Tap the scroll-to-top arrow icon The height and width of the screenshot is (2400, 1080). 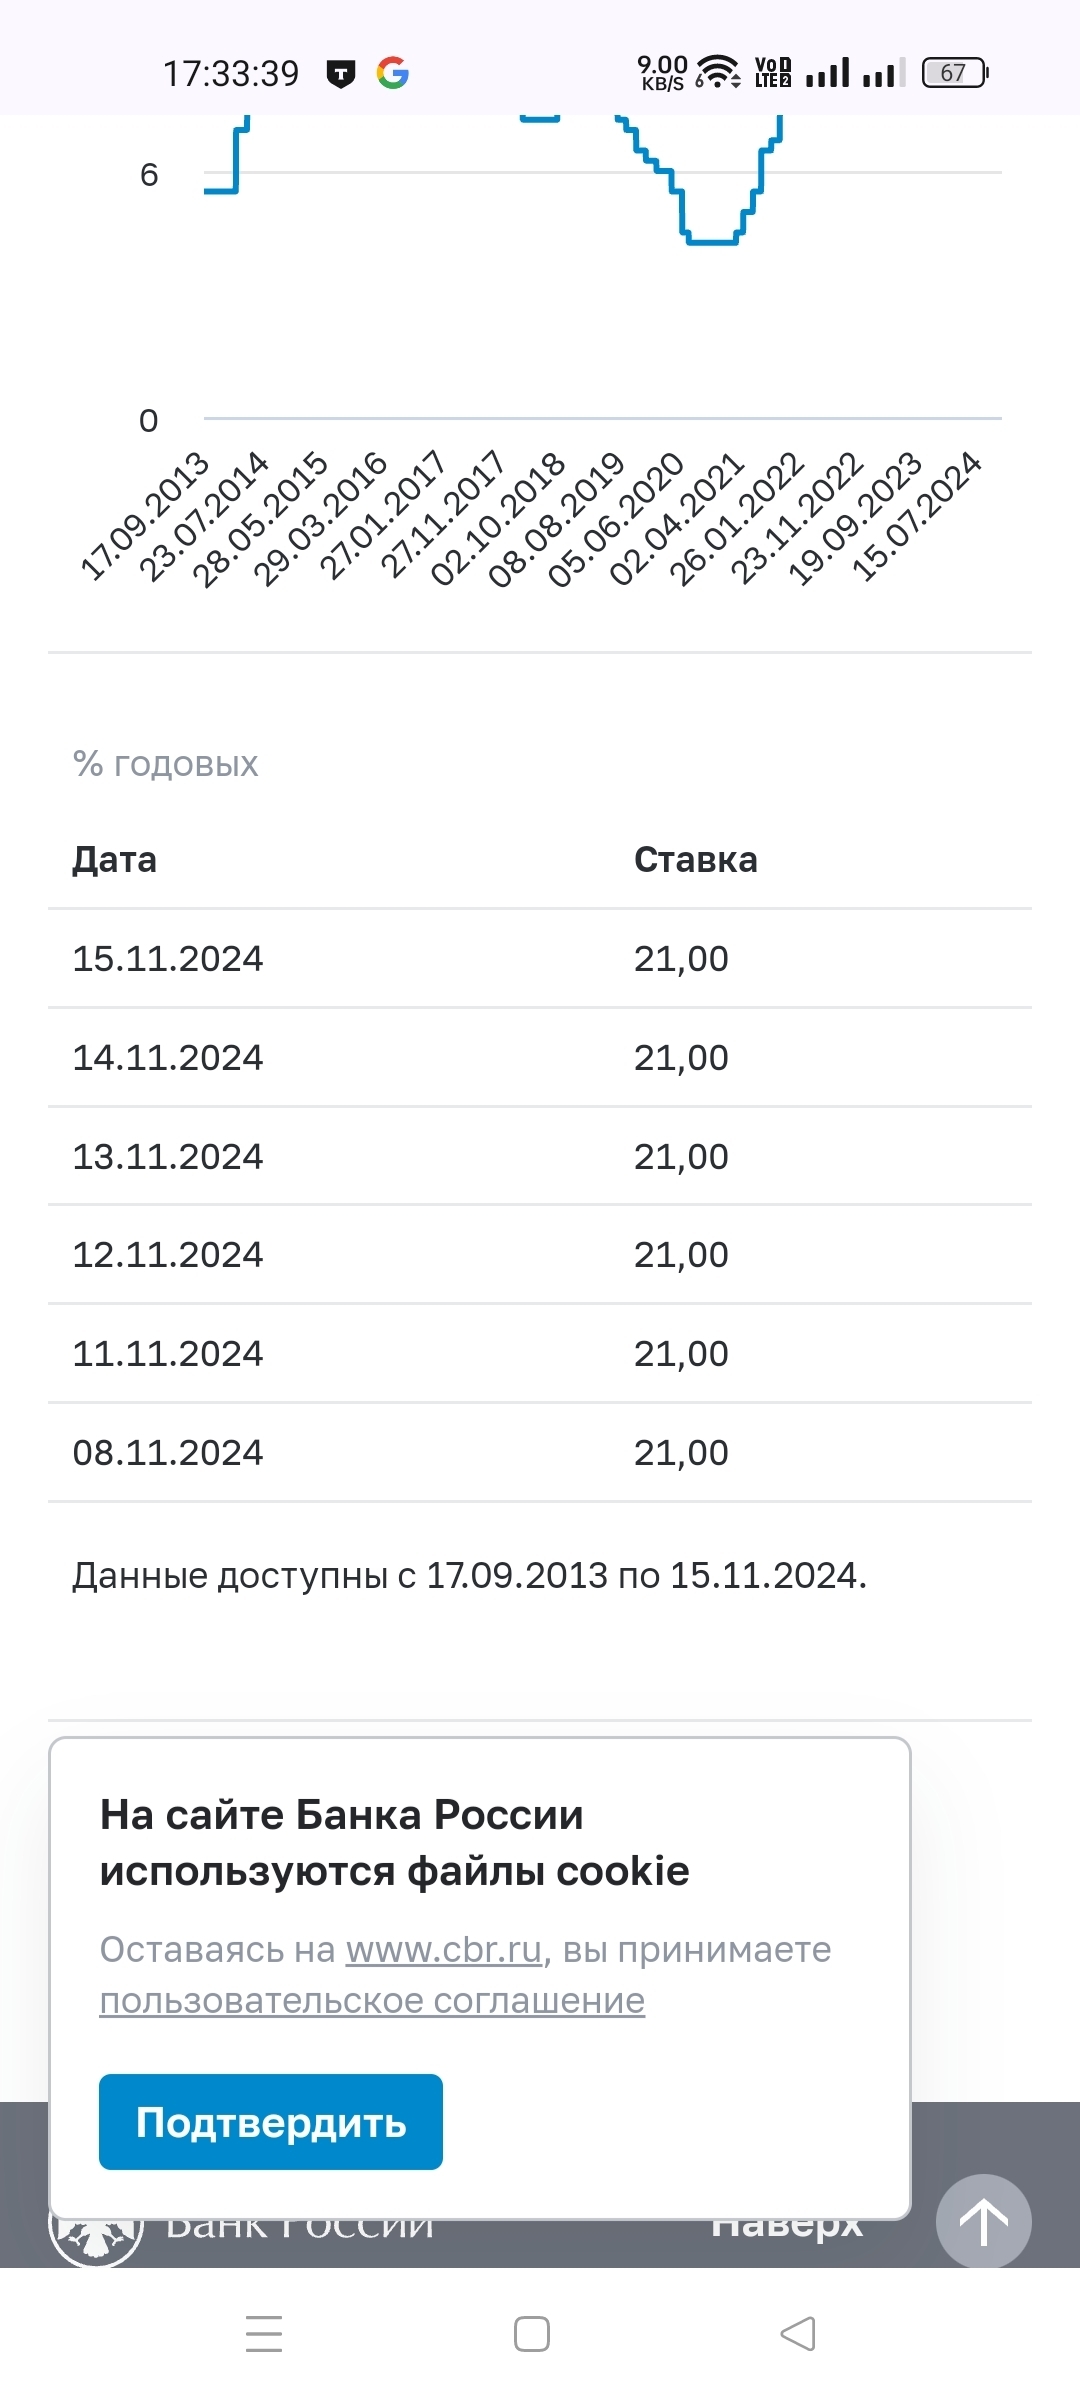(983, 2222)
